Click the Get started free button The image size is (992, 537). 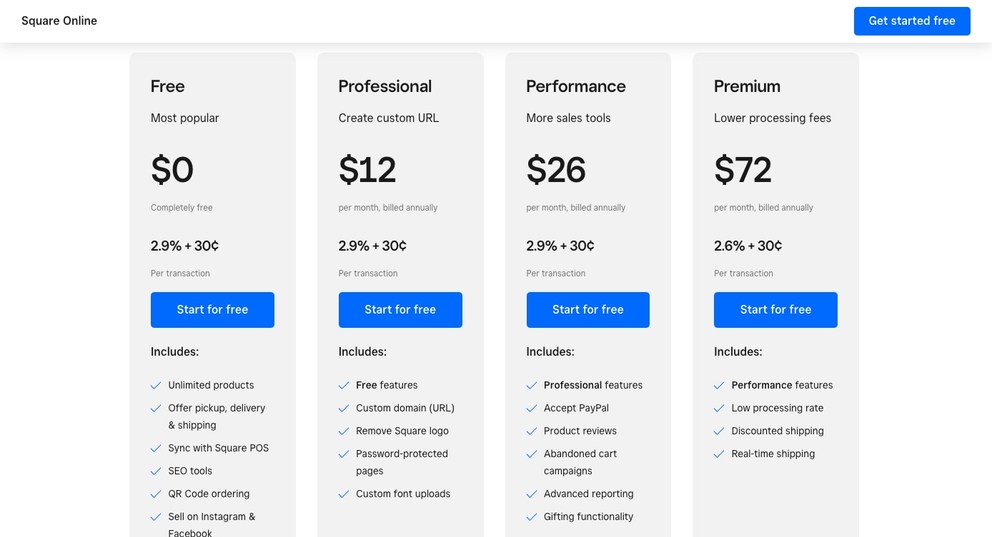pos(911,21)
